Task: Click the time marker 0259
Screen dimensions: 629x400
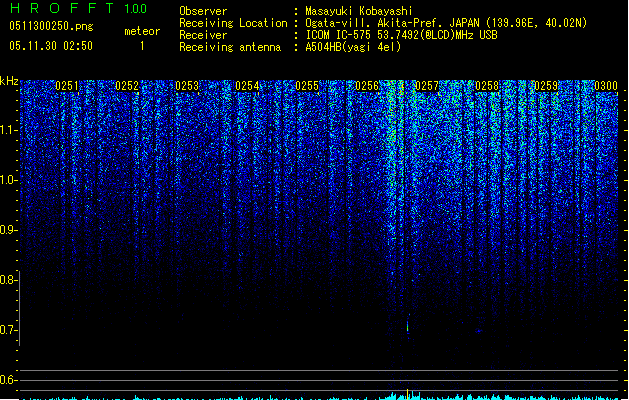Action: click(x=546, y=86)
